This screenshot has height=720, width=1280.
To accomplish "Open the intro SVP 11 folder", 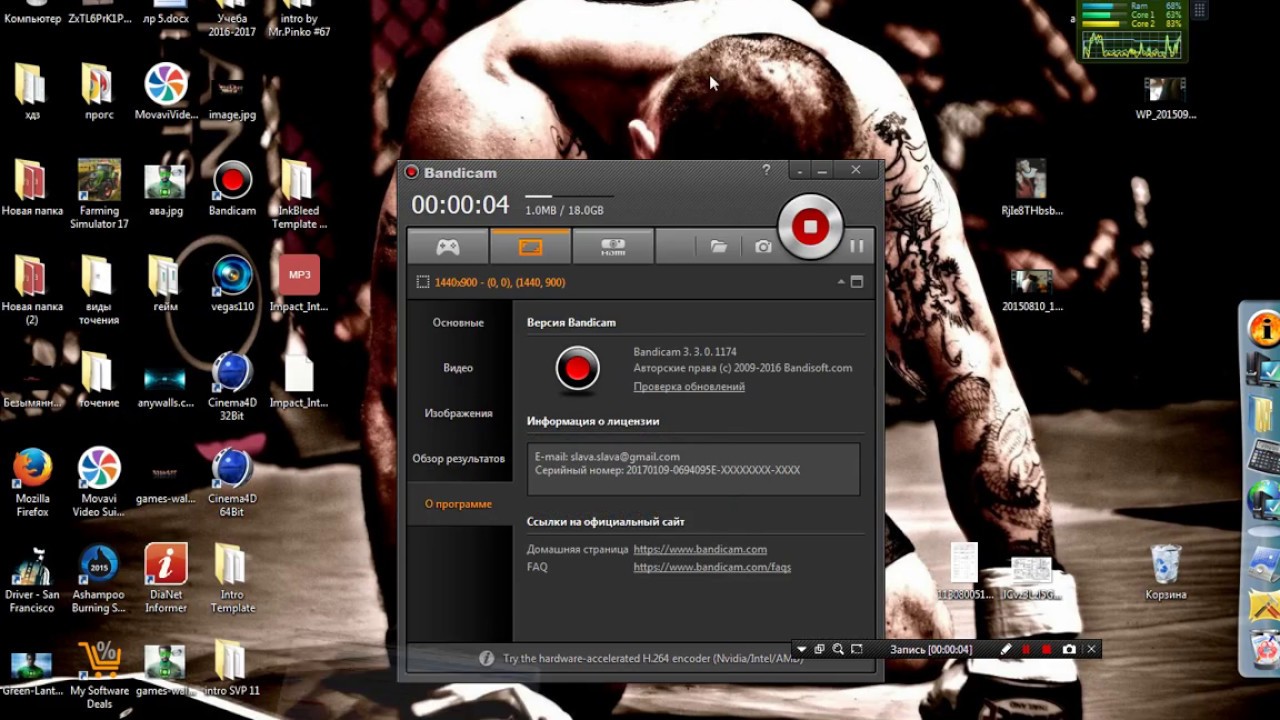I will click(x=232, y=668).
